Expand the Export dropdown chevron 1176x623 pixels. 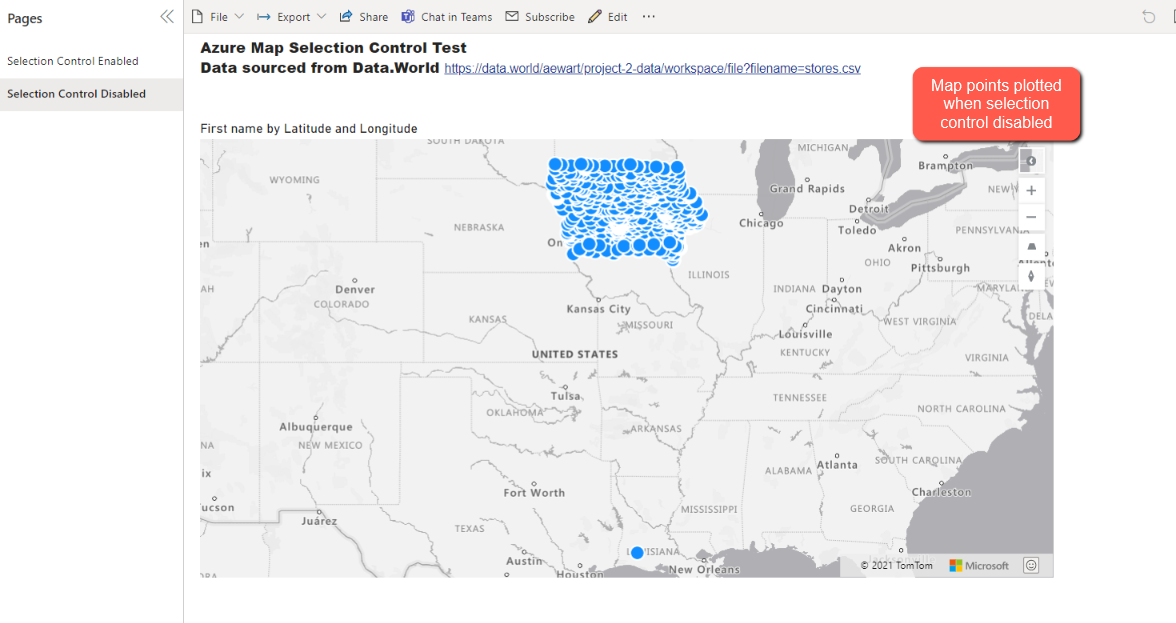321,16
